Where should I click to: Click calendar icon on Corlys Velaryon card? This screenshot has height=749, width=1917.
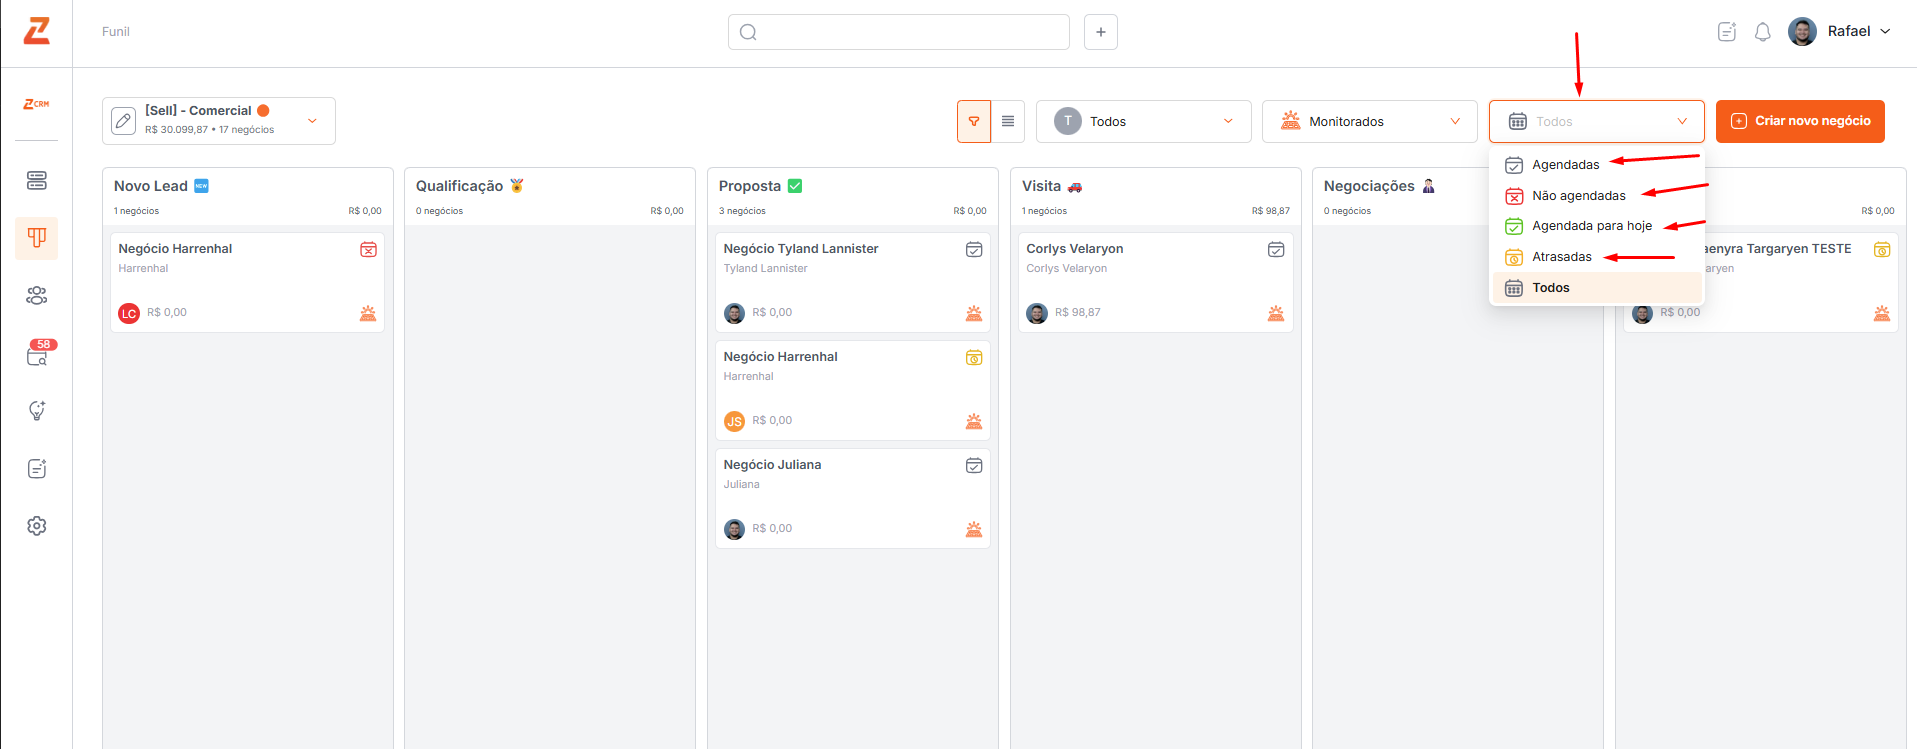[x=1276, y=249]
